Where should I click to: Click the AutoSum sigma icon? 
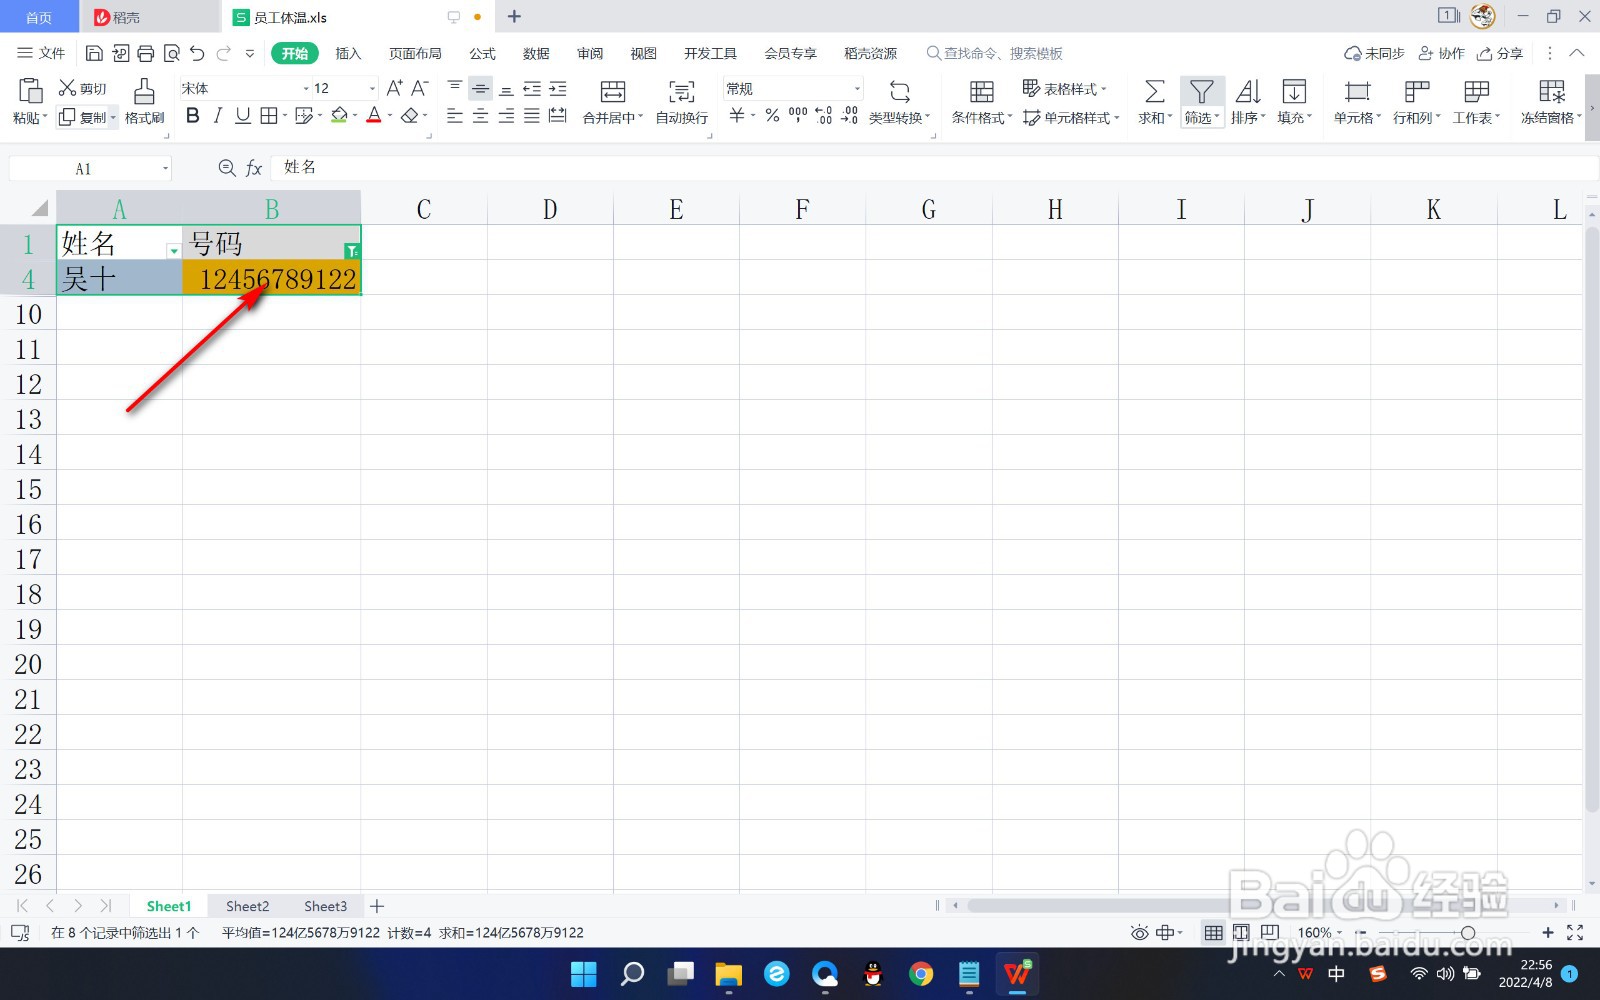1154,92
